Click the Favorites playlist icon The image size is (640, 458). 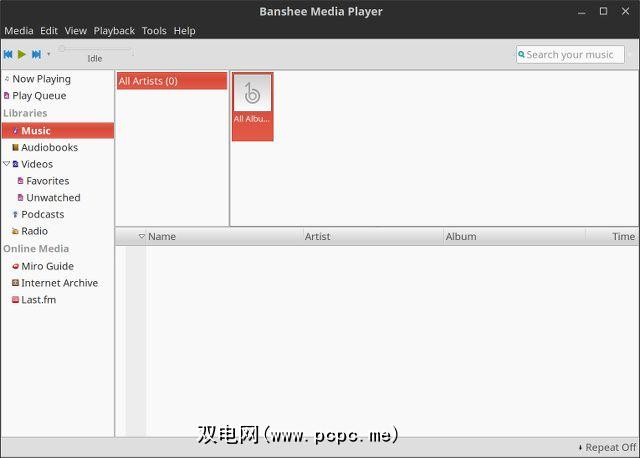20,181
